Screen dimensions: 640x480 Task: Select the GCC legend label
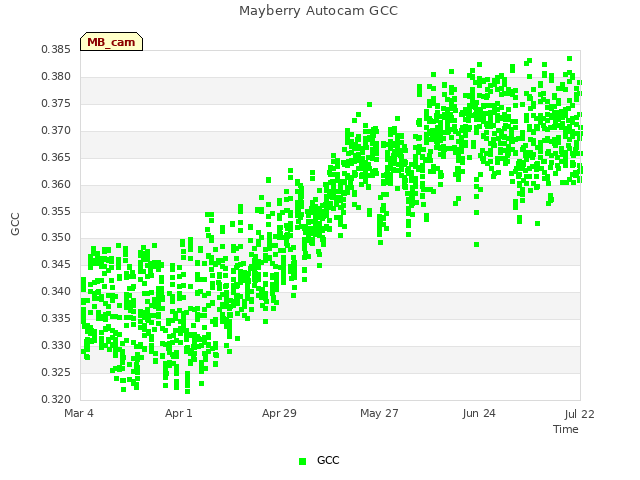tap(328, 460)
